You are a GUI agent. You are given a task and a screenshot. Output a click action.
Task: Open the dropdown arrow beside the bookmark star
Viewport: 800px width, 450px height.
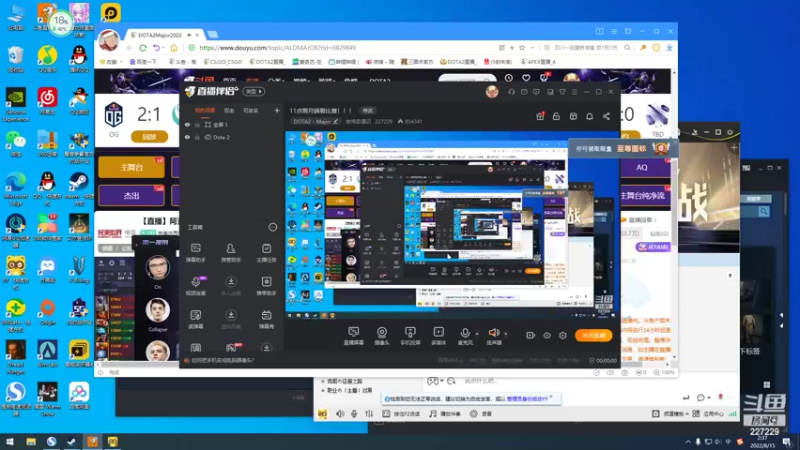point(532,47)
